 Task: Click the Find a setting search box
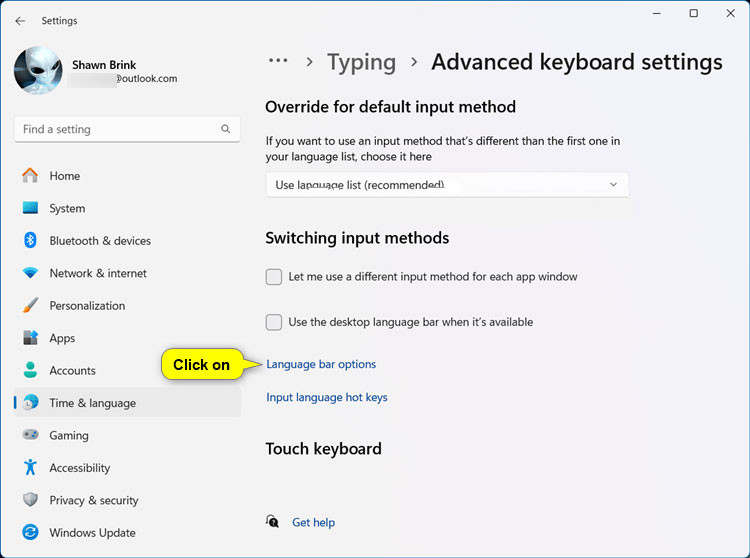127,129
